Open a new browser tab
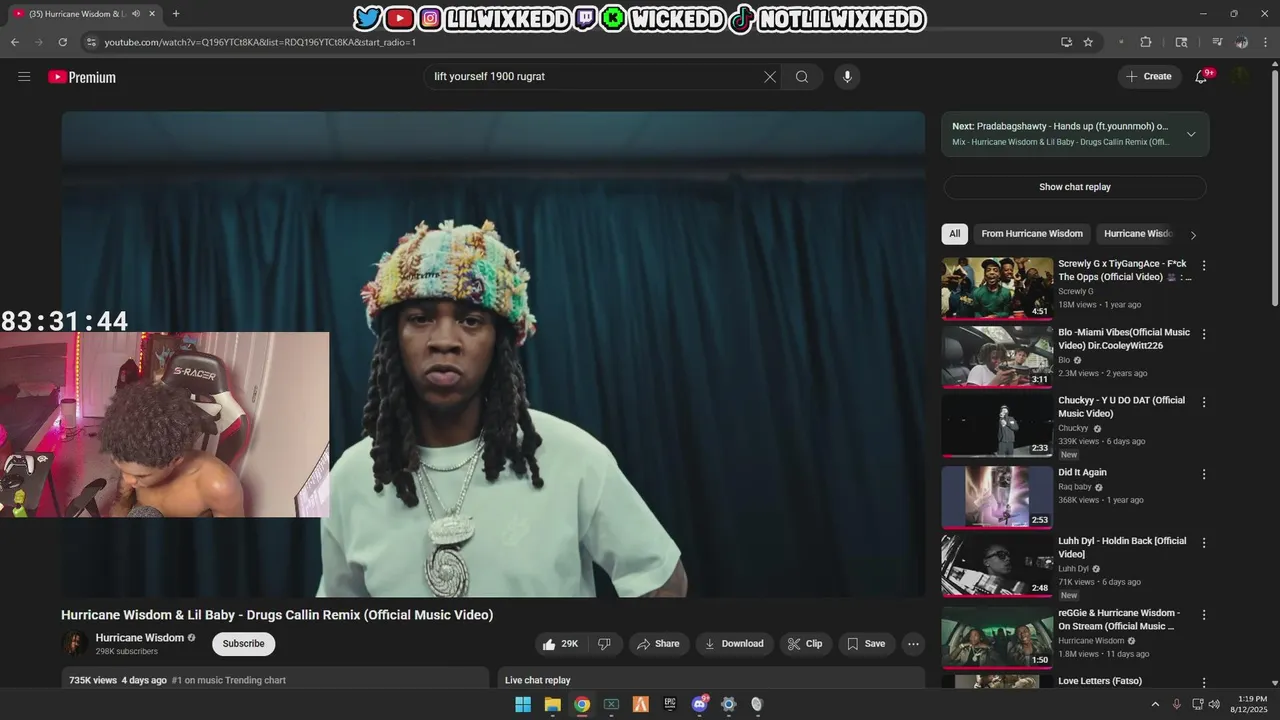 (176, 14)
